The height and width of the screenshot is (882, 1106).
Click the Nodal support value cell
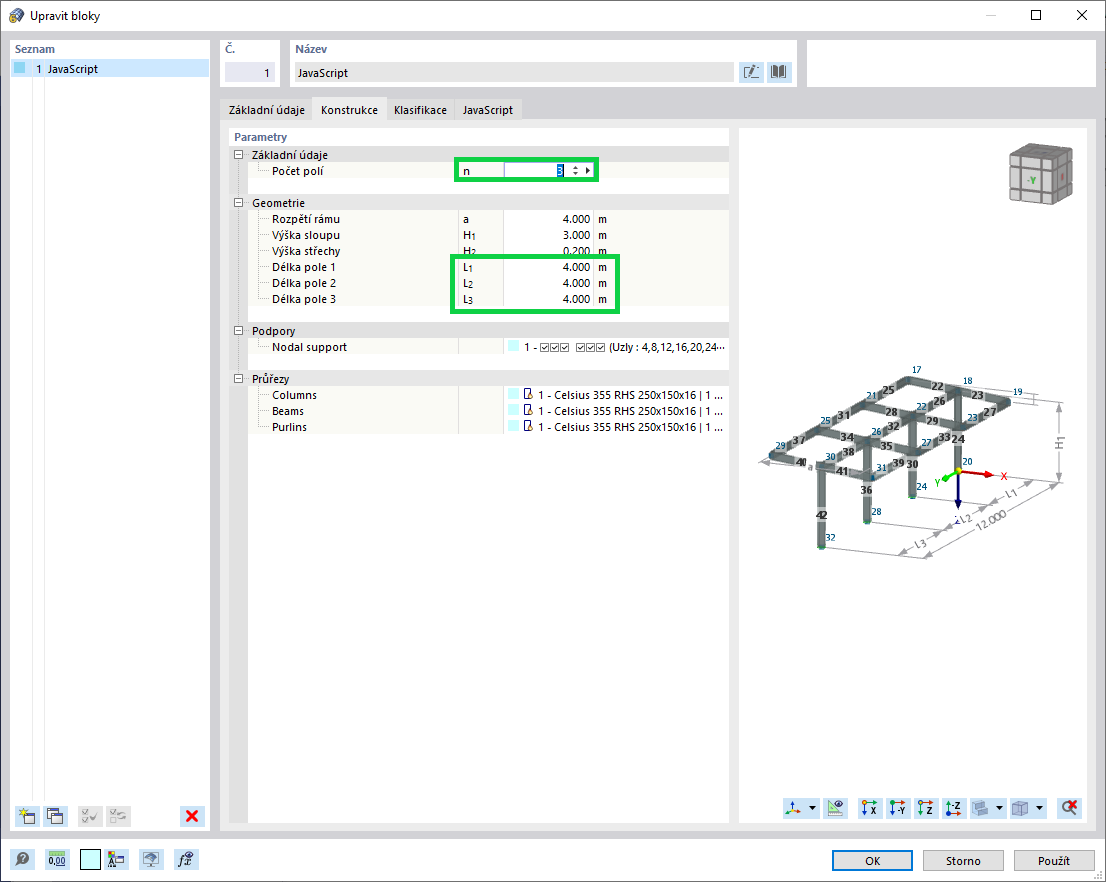(x=616, y=346)
